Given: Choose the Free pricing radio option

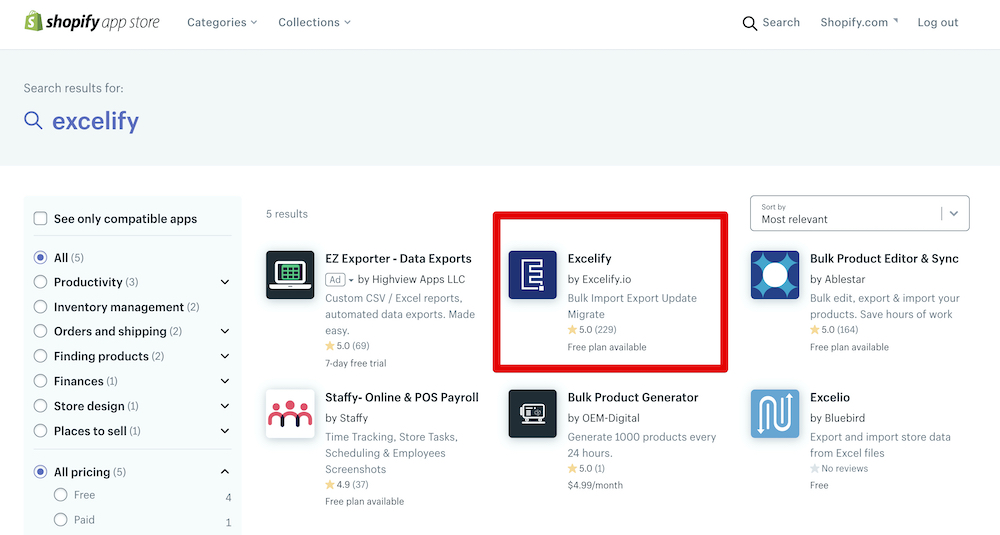Looking at the screenshot, I should 61,495.
